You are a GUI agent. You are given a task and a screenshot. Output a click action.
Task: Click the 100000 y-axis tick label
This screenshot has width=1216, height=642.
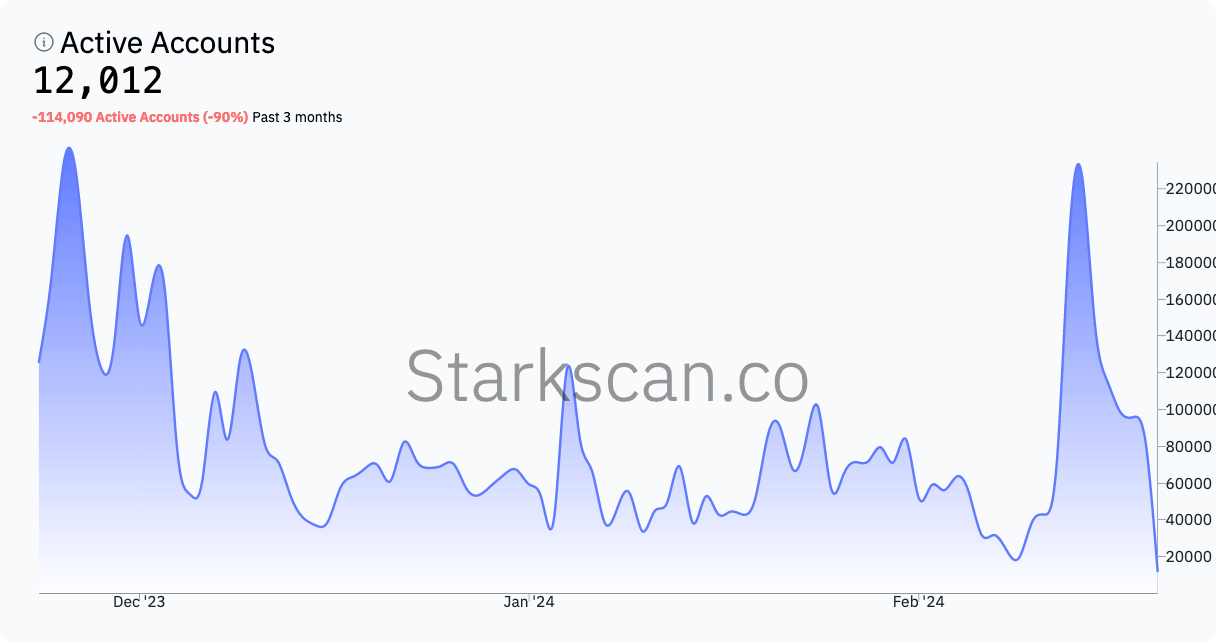pos(1190,410)
